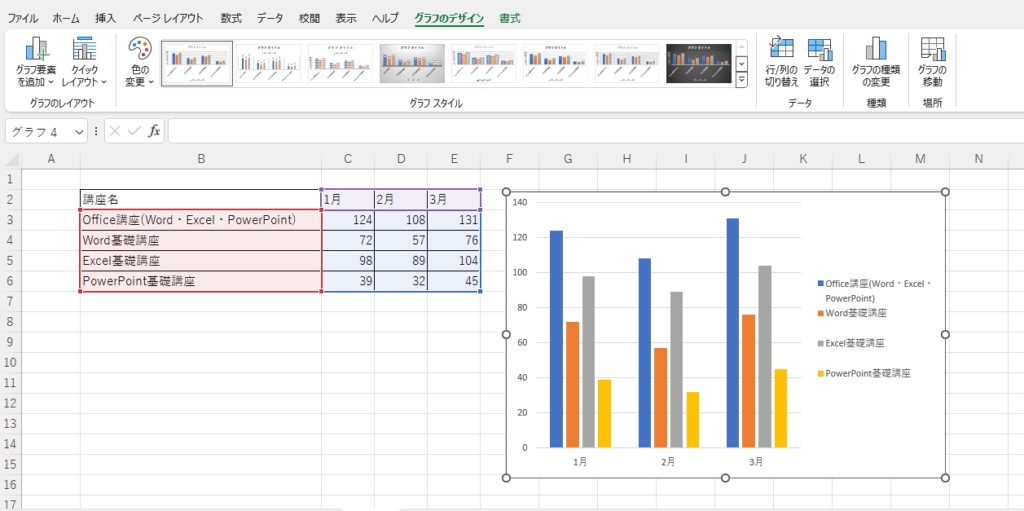The image size is (1024, 511).
Task: Click the Word基礎講座 cell
Action: (201, 240)
